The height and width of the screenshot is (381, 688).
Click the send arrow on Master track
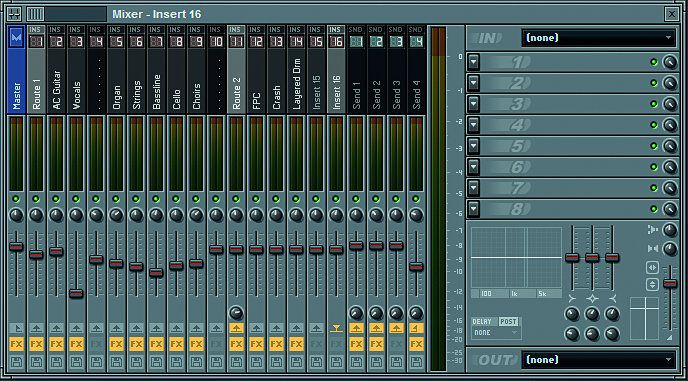(x=16, y=328)
